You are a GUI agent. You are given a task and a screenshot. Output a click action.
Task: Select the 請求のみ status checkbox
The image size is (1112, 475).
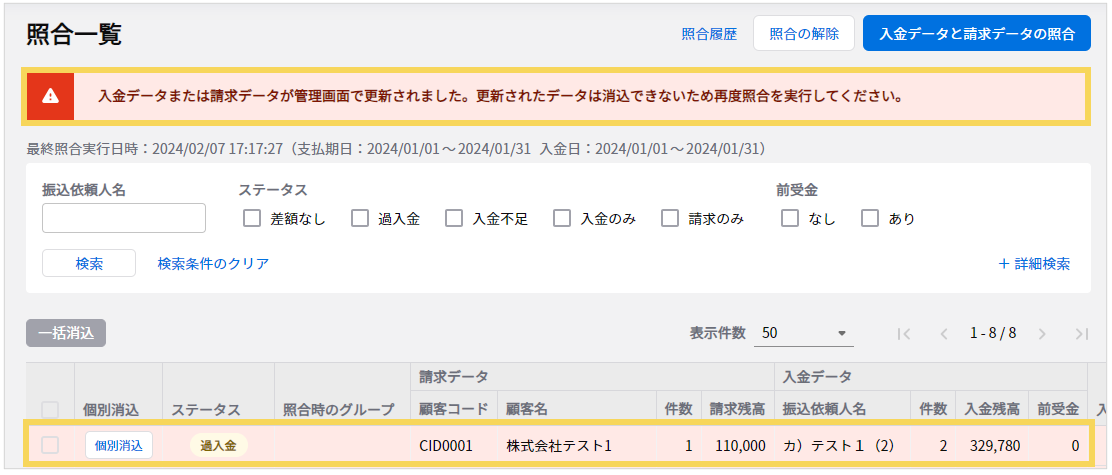pos(670,218)
